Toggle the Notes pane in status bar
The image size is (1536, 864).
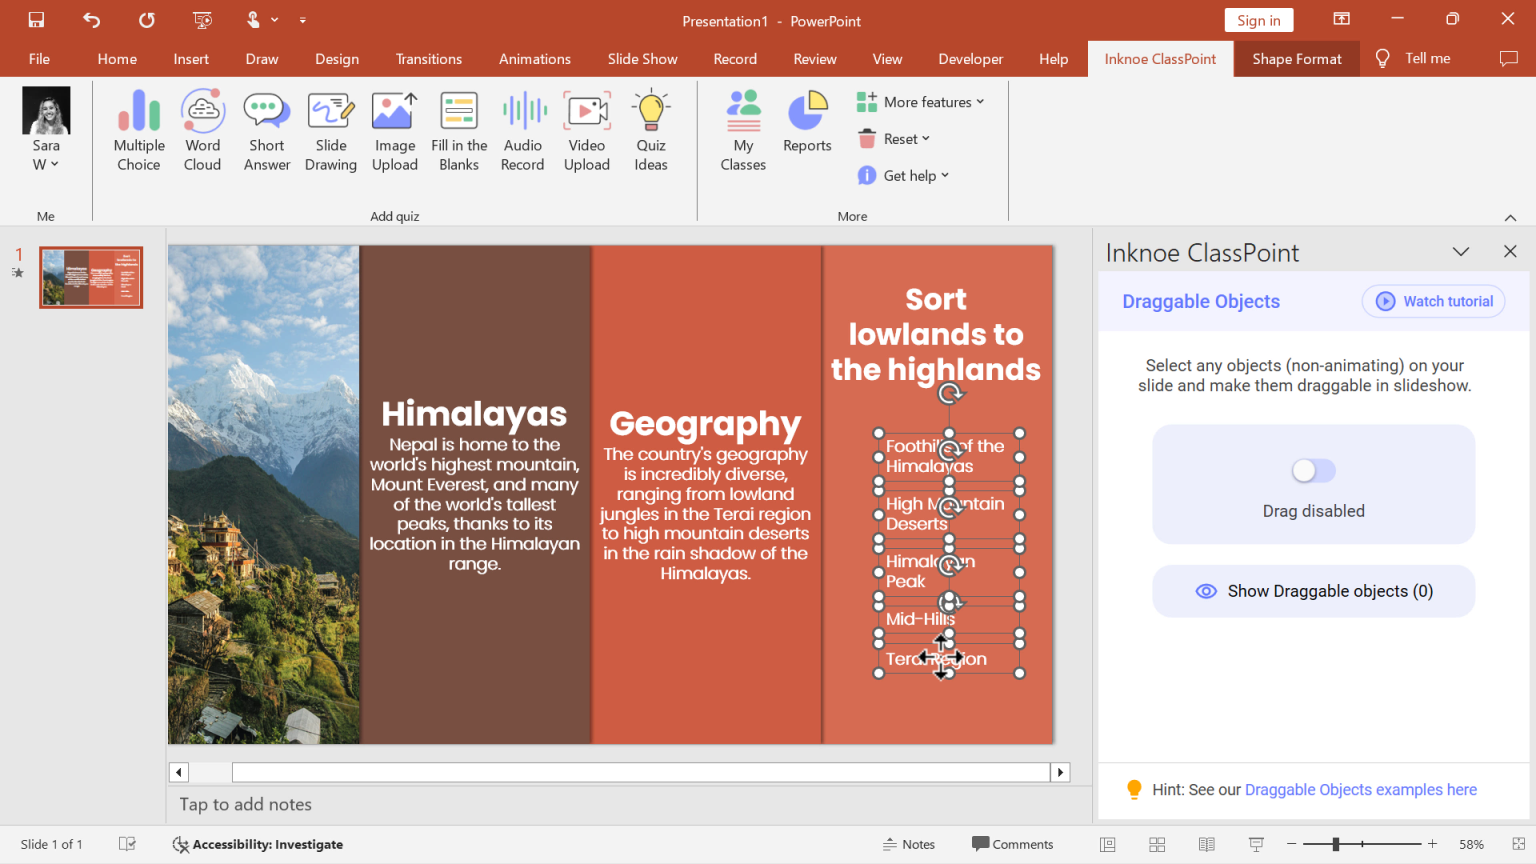908,843
